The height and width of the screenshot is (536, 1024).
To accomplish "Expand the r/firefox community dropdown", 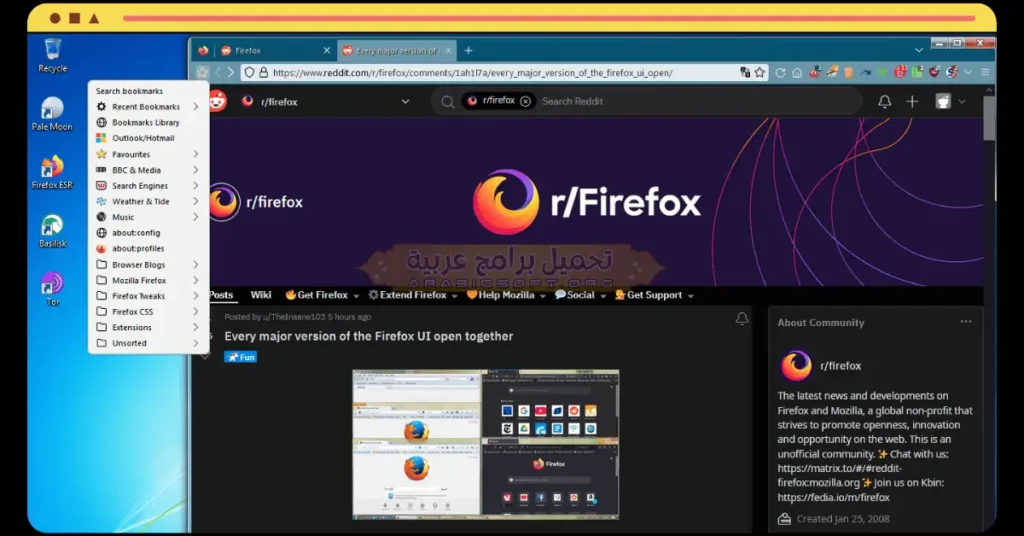I will pos(405,101).
